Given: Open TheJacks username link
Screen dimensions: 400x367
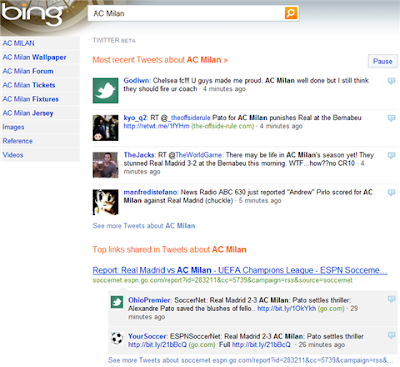Looking at the screenshot, I should click(139, 155).
